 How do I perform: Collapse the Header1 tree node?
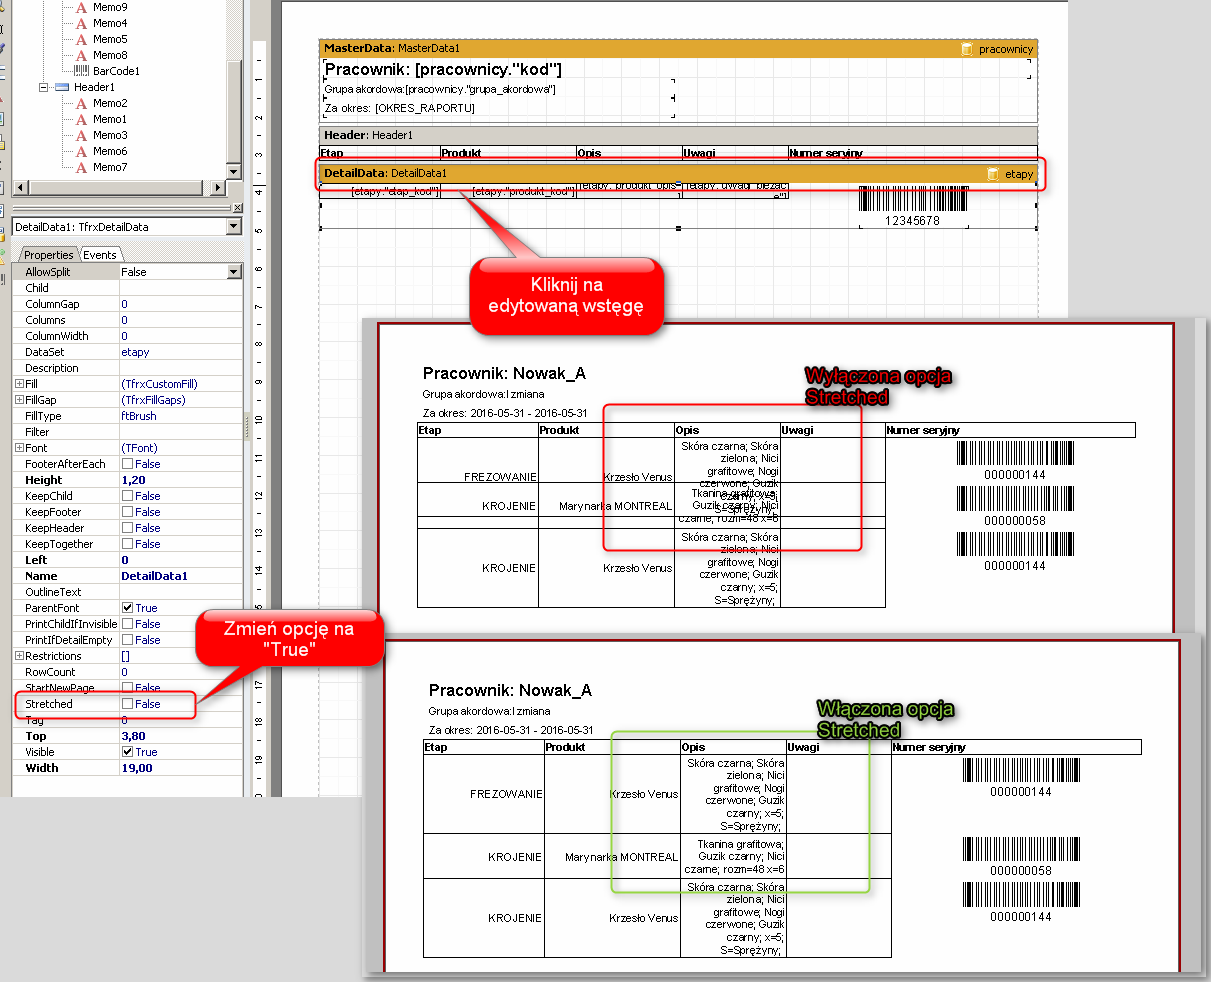point(44,87)
